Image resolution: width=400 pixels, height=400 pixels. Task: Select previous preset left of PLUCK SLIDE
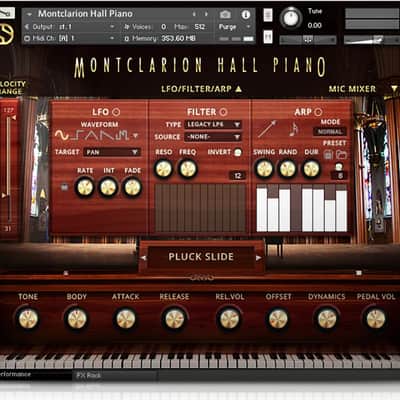pos(143,258)
